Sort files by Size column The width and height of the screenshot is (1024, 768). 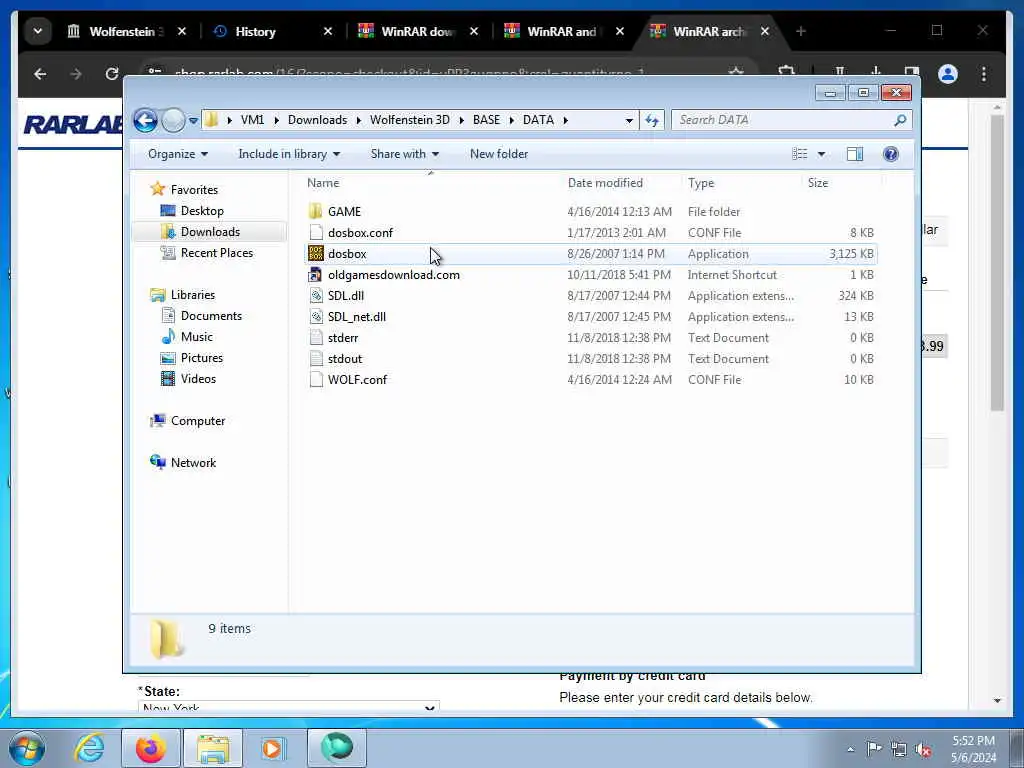(x=818, y=183)
